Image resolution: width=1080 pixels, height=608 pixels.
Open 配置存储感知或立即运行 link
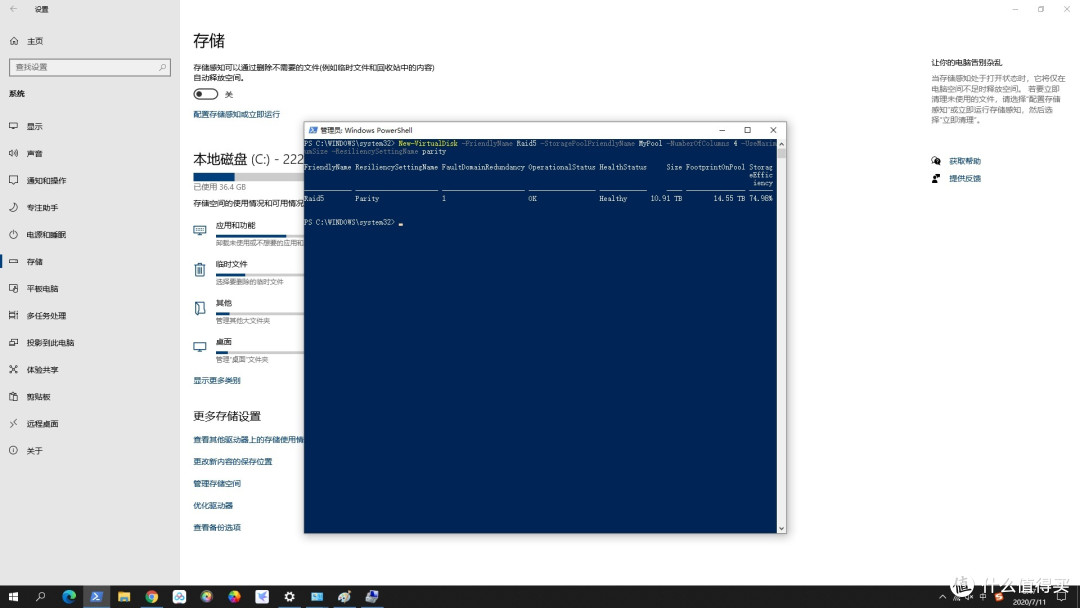click(x=237, y=113)
